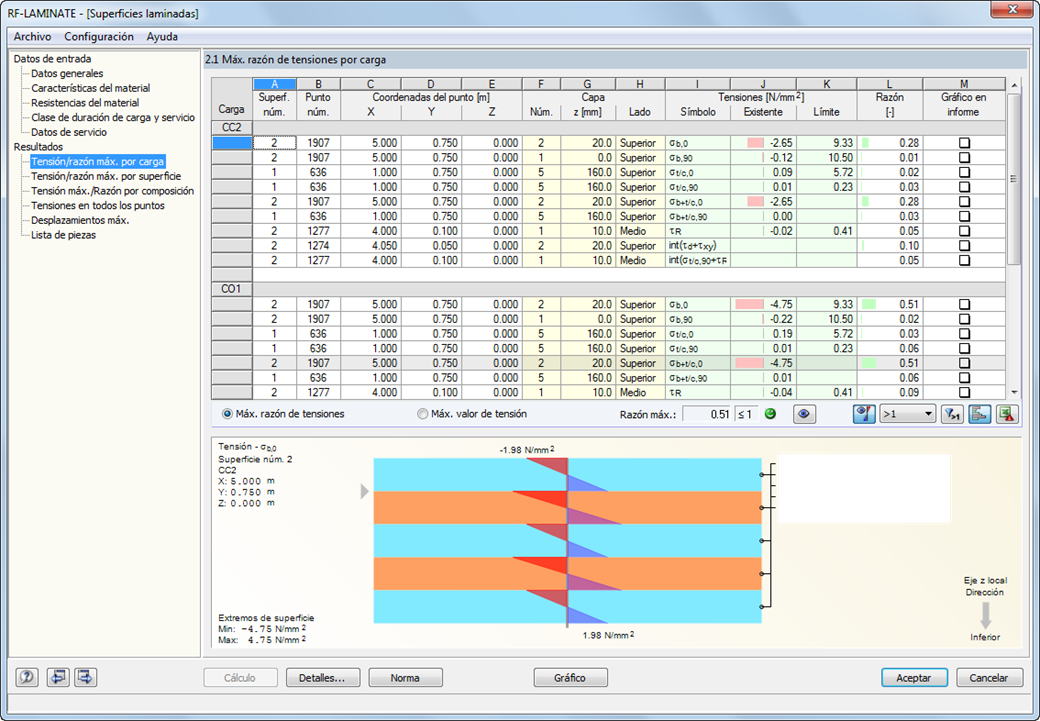The height and width of the screenshot is (721, 1040).
Task: Open the help dialog icon
Action: click(x=27, y=677)
